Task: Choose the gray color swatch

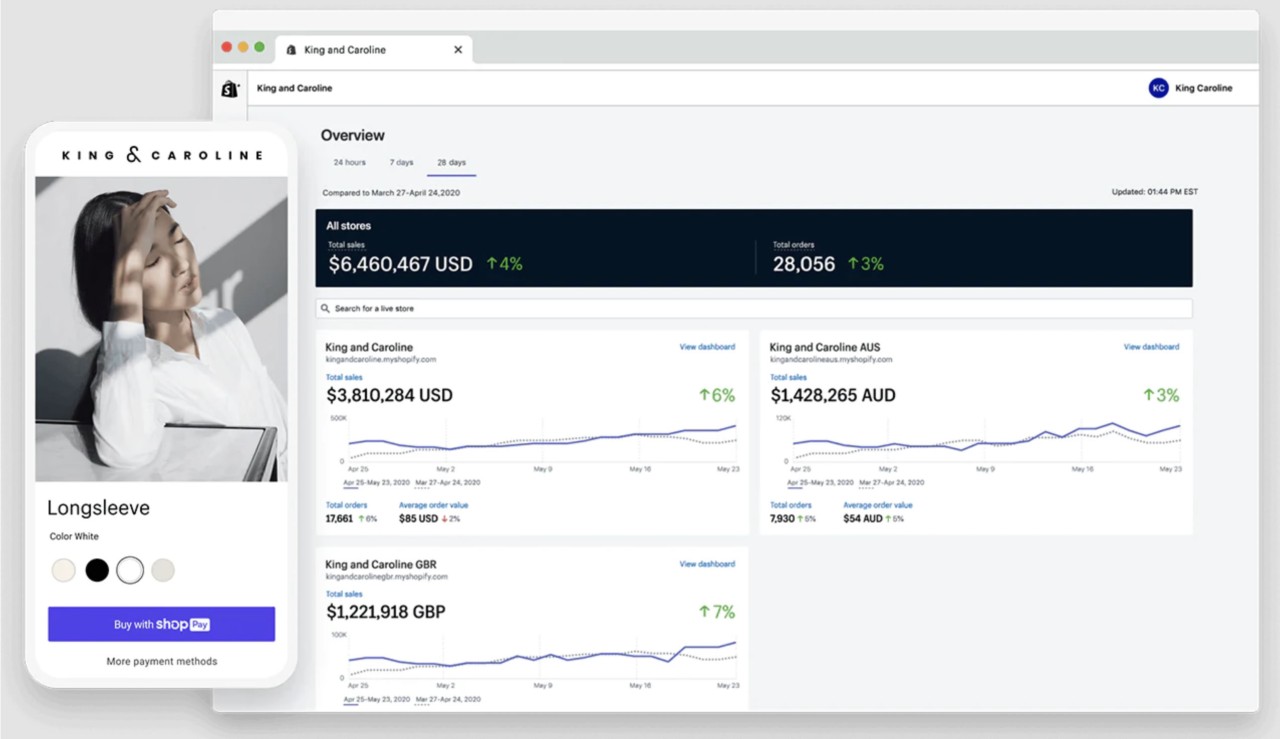Action: tap(165, 570)
